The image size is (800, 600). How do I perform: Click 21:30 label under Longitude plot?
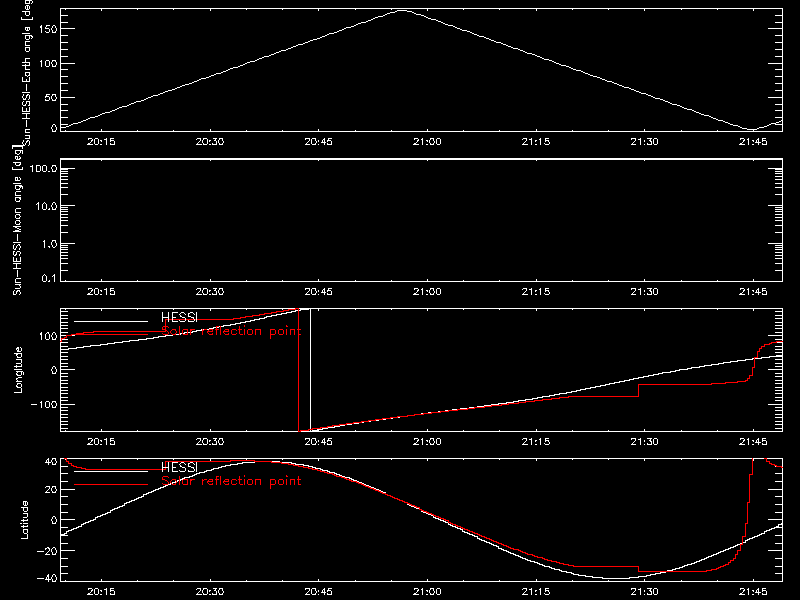[x=644, y=441]
